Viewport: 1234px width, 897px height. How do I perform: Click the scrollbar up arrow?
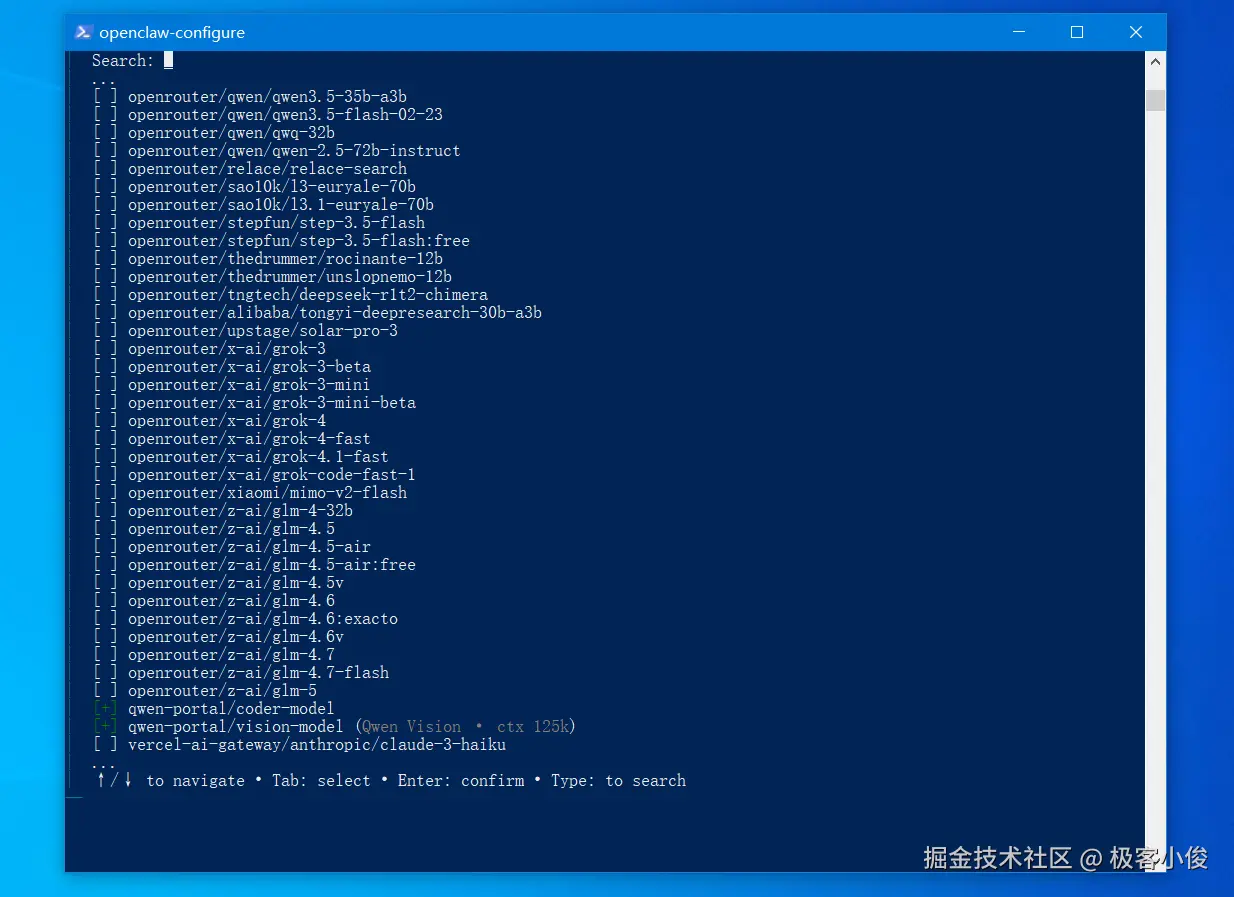pyautogui.click(x=1155, y=61)
